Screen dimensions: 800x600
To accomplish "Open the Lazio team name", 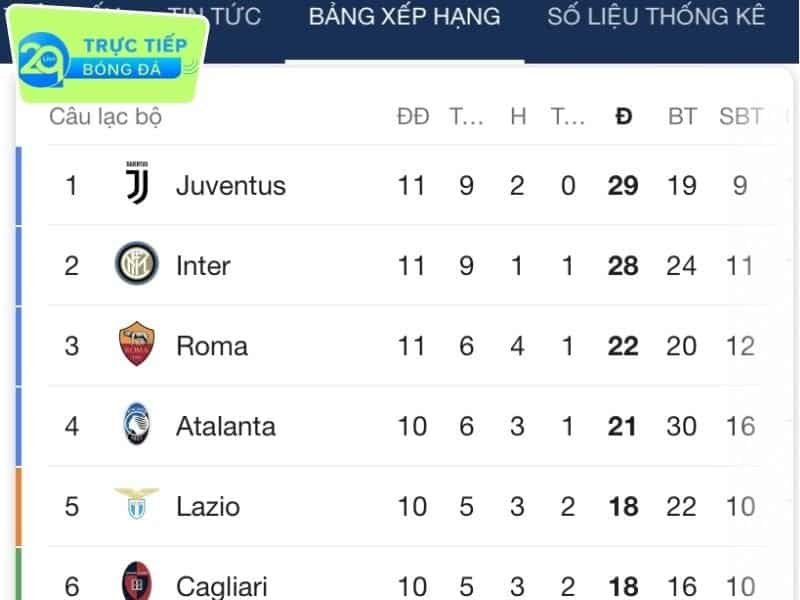I will click(x=208, y=507).
